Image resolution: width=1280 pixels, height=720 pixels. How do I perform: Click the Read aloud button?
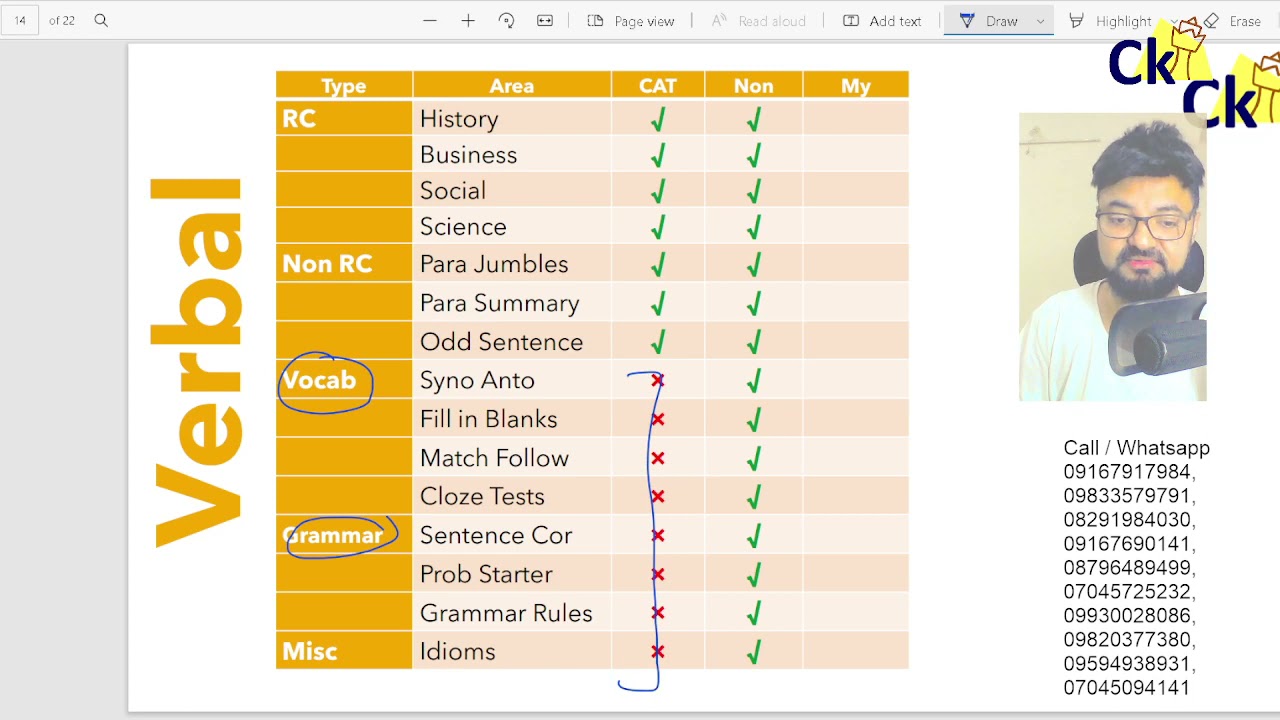pos(758,20)
